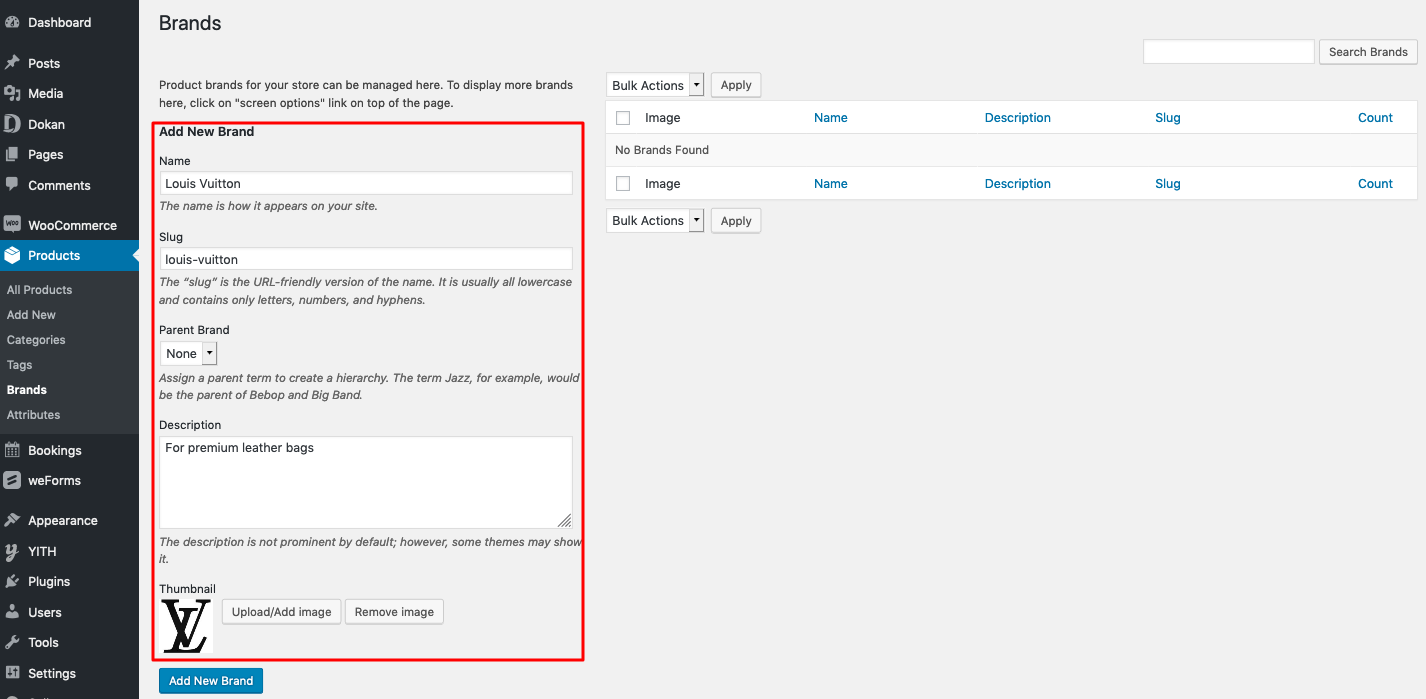Screen dimensions: 1426x699
Task: Click the Dashboard gauge icon
Action: (x=12, y=22)
